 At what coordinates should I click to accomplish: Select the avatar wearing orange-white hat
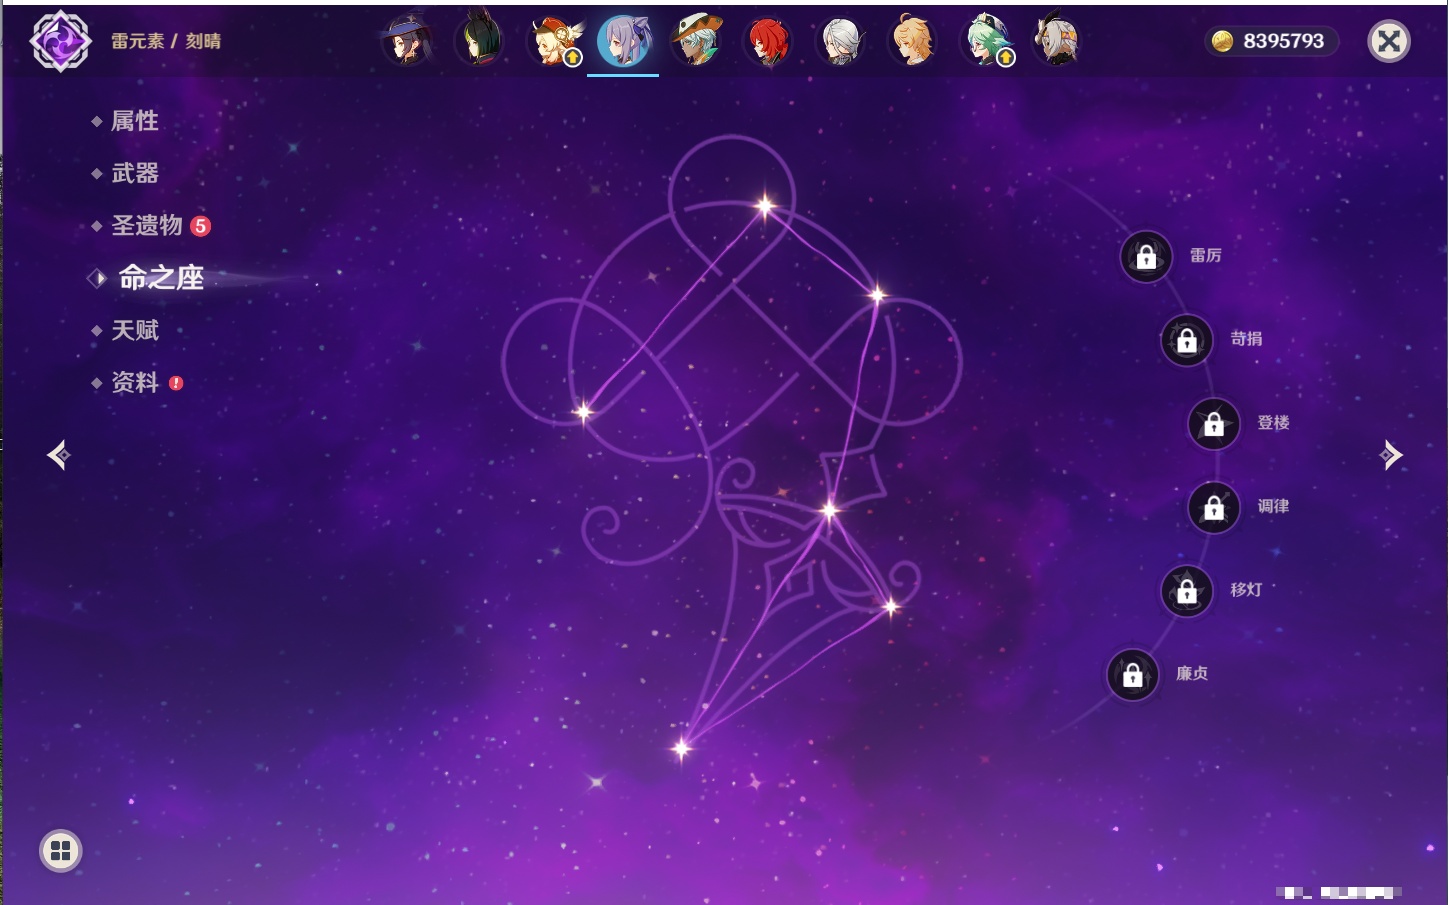[696, 41]
